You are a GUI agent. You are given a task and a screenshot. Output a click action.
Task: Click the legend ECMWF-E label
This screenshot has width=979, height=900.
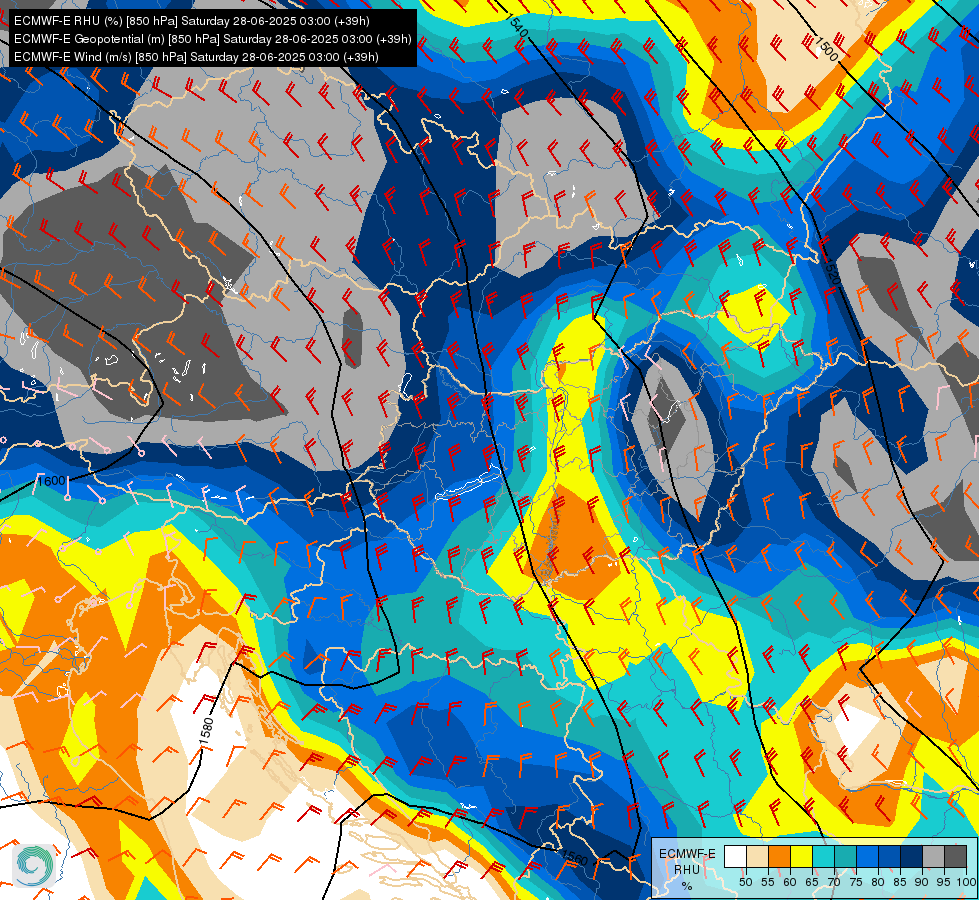(x=687, y=854)
